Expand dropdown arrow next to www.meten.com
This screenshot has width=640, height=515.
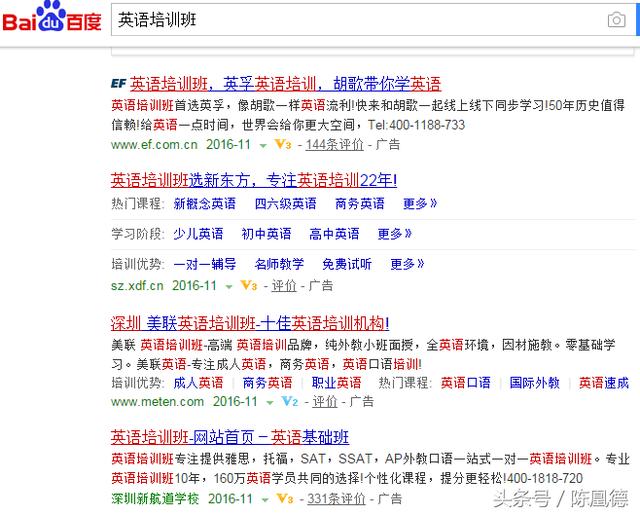(x=270, y=403)
